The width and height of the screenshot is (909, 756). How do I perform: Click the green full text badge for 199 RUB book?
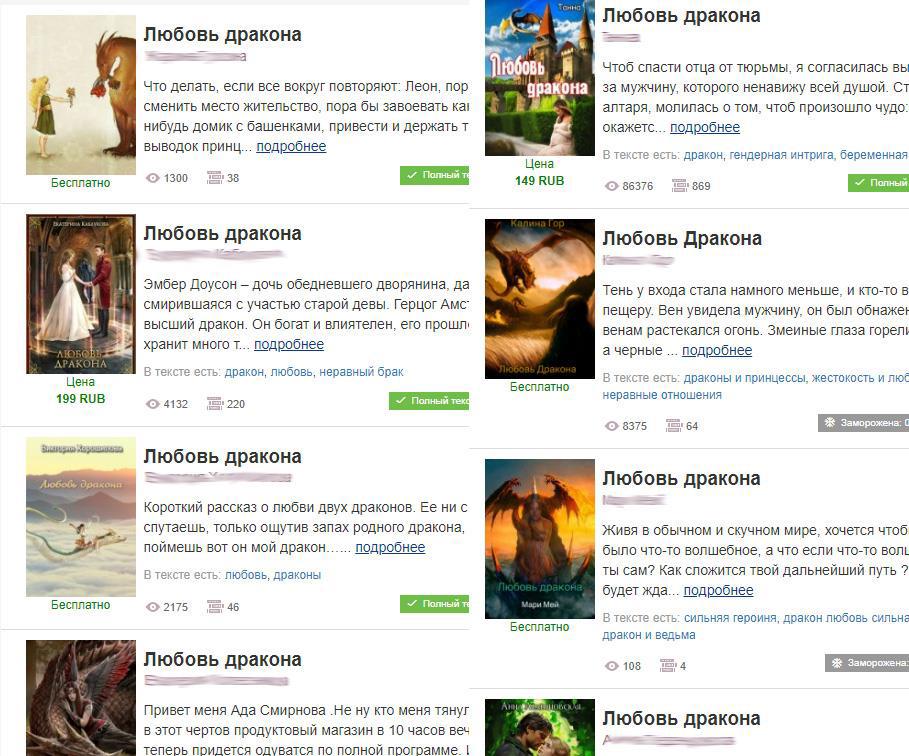[x=429, y=401]
